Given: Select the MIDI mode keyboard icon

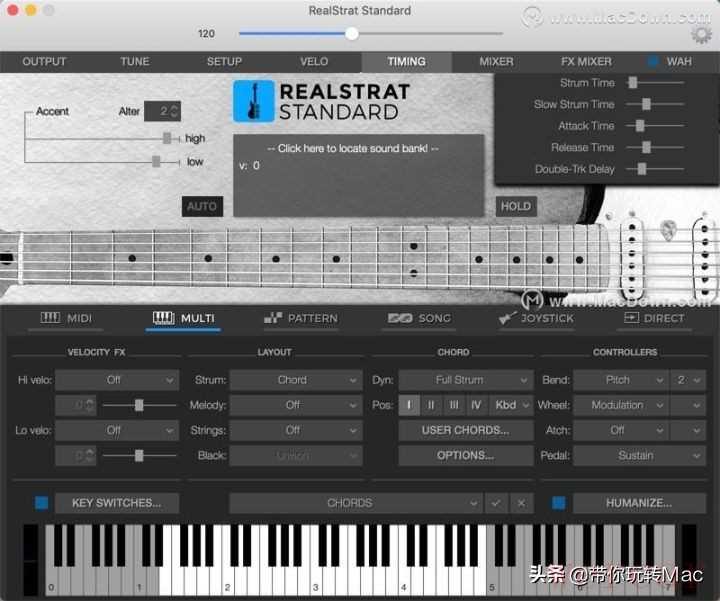Looking at the screenshot, I should pos(50,318).
